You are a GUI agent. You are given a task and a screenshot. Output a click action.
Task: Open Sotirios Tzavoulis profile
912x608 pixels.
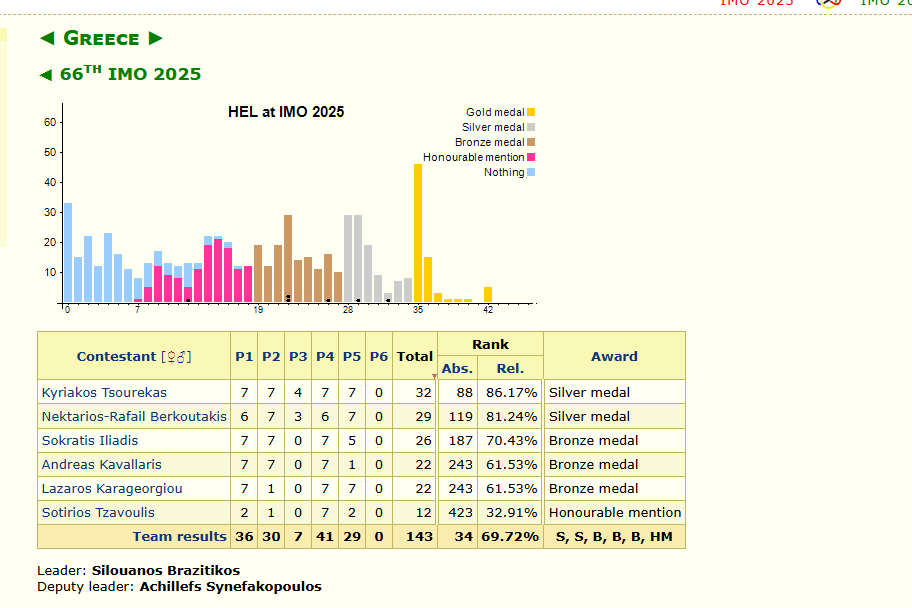pos(98,513)
